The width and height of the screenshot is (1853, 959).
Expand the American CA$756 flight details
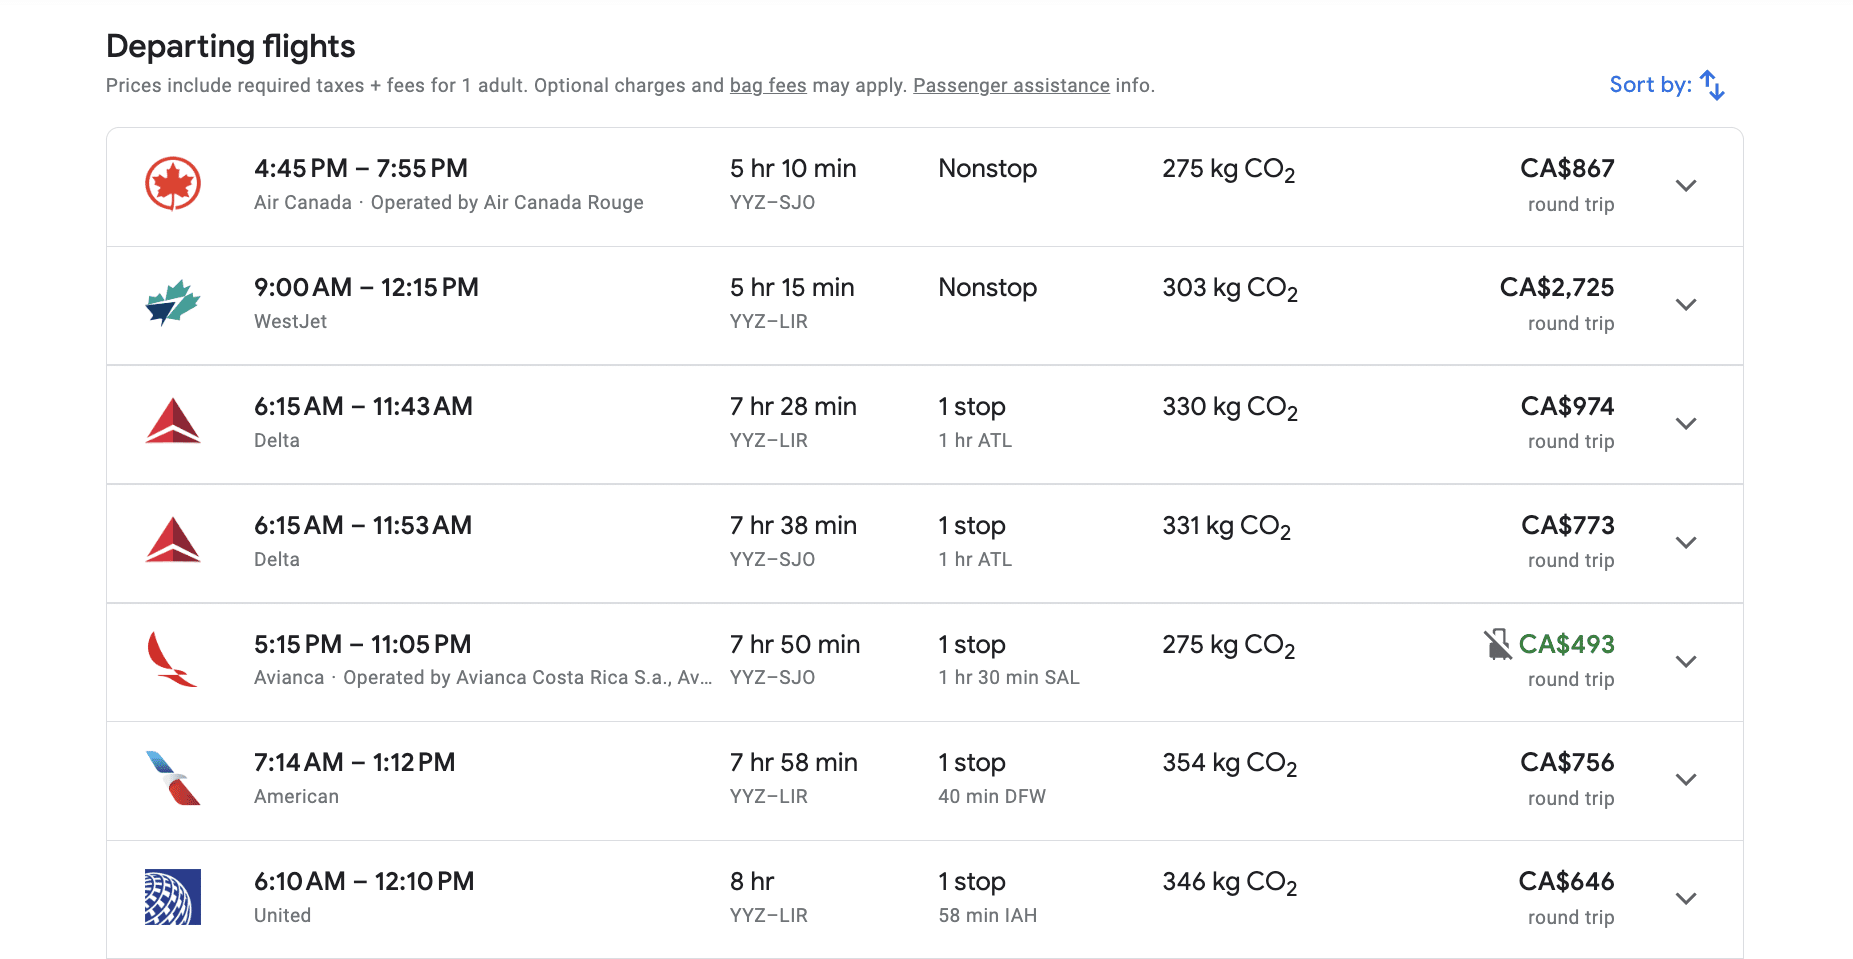(1686, 780)
